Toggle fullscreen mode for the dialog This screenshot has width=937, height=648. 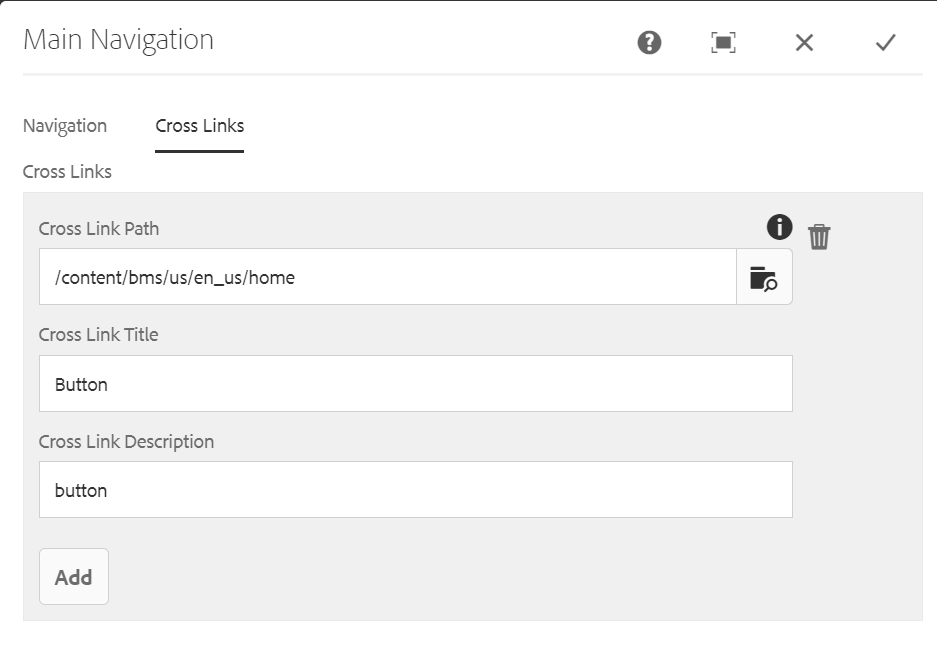(x=723, y=42)
